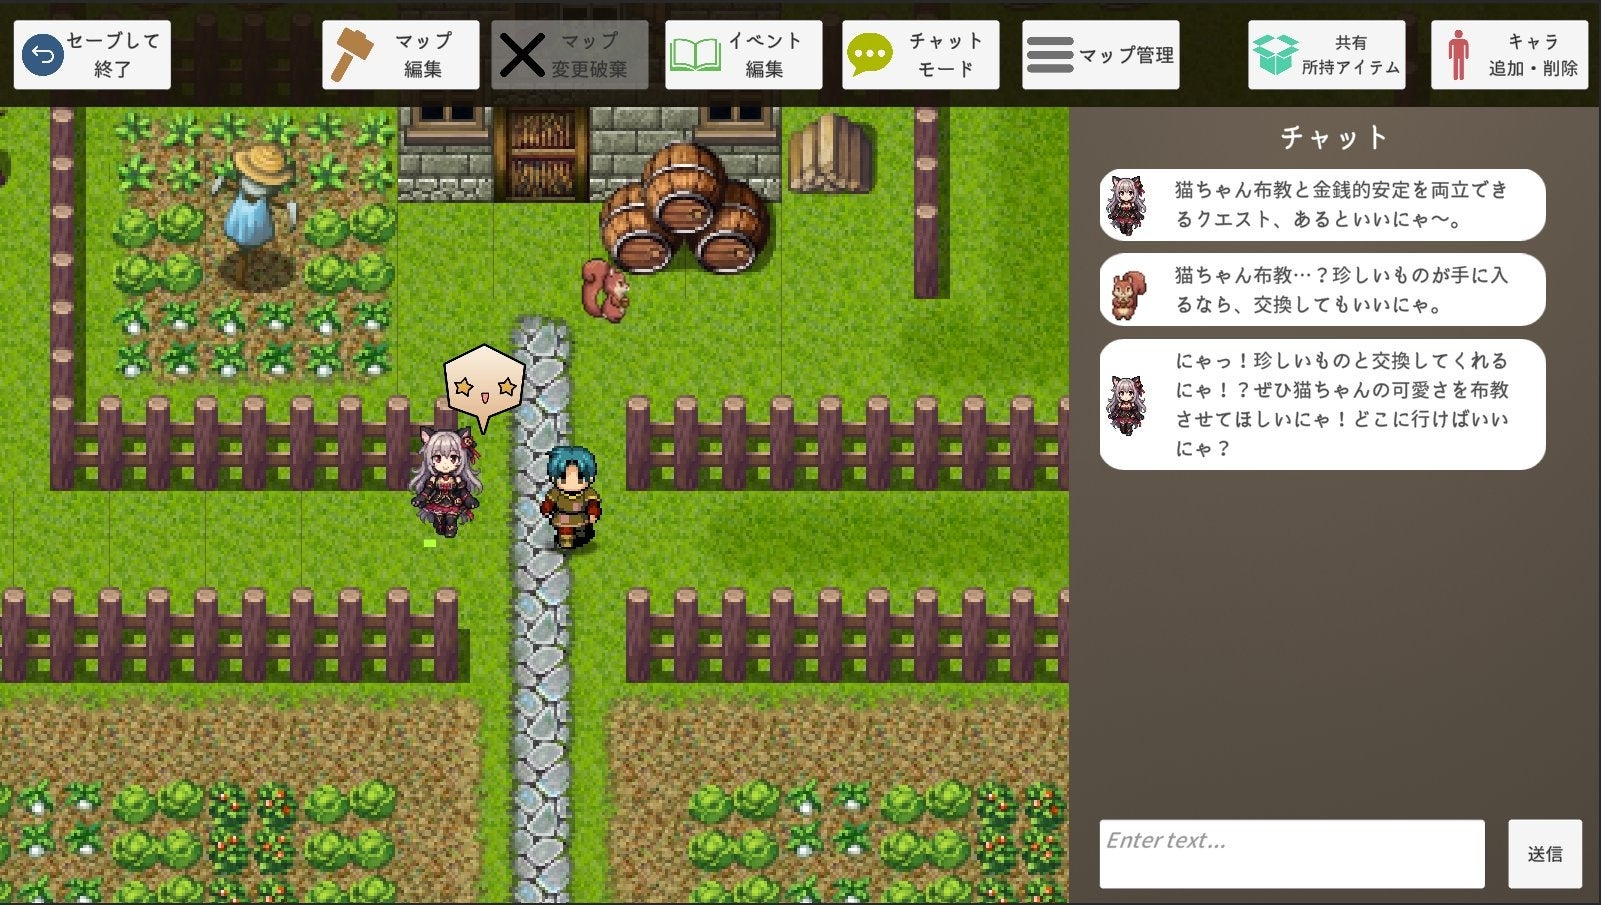Open 共有所持アイテム shared items box
The width and height of the screenshot is (1601, 905).
pyautogui.click(x=1327, y=55)
